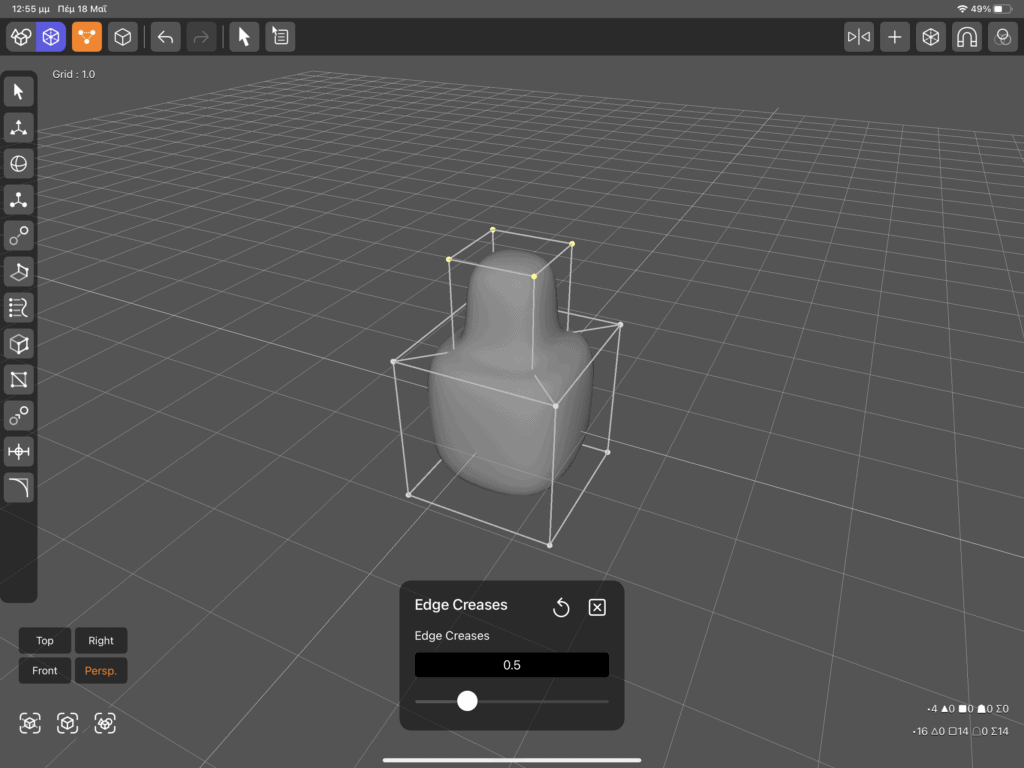Switch to the Front view

tap(45, 671)
